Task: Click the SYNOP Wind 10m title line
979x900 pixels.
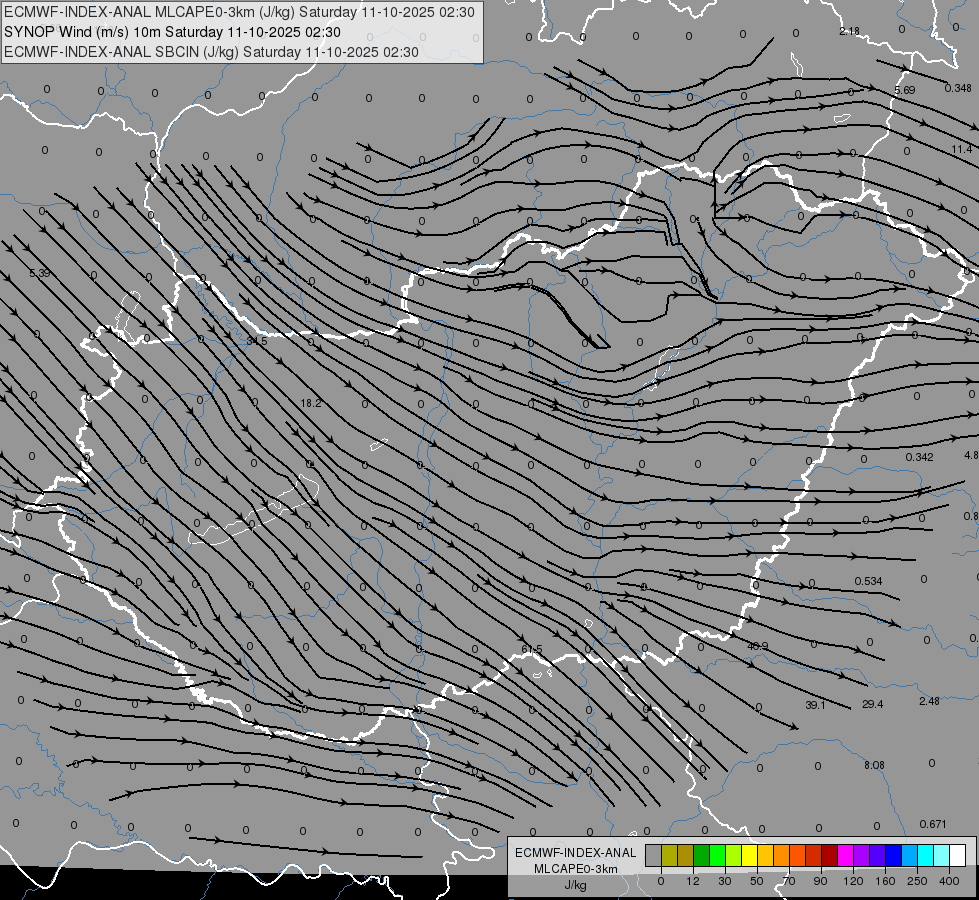Action: [x=172, y=32]
